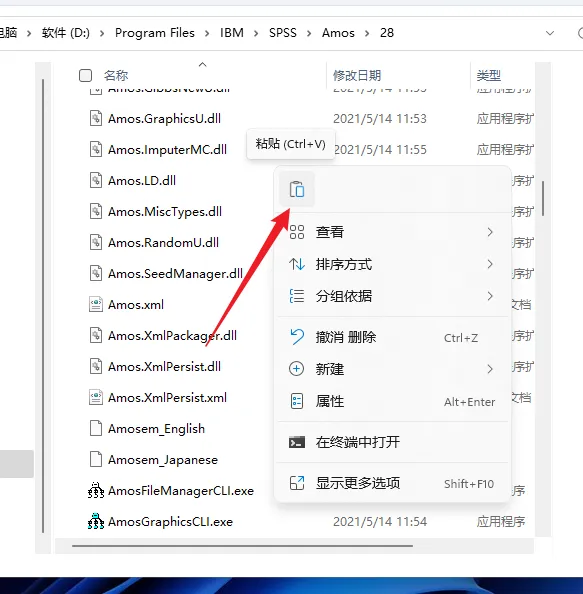Sort by 名称 column header
The height and width of the screenshot is (594, 583).
[x=116, y=75]
